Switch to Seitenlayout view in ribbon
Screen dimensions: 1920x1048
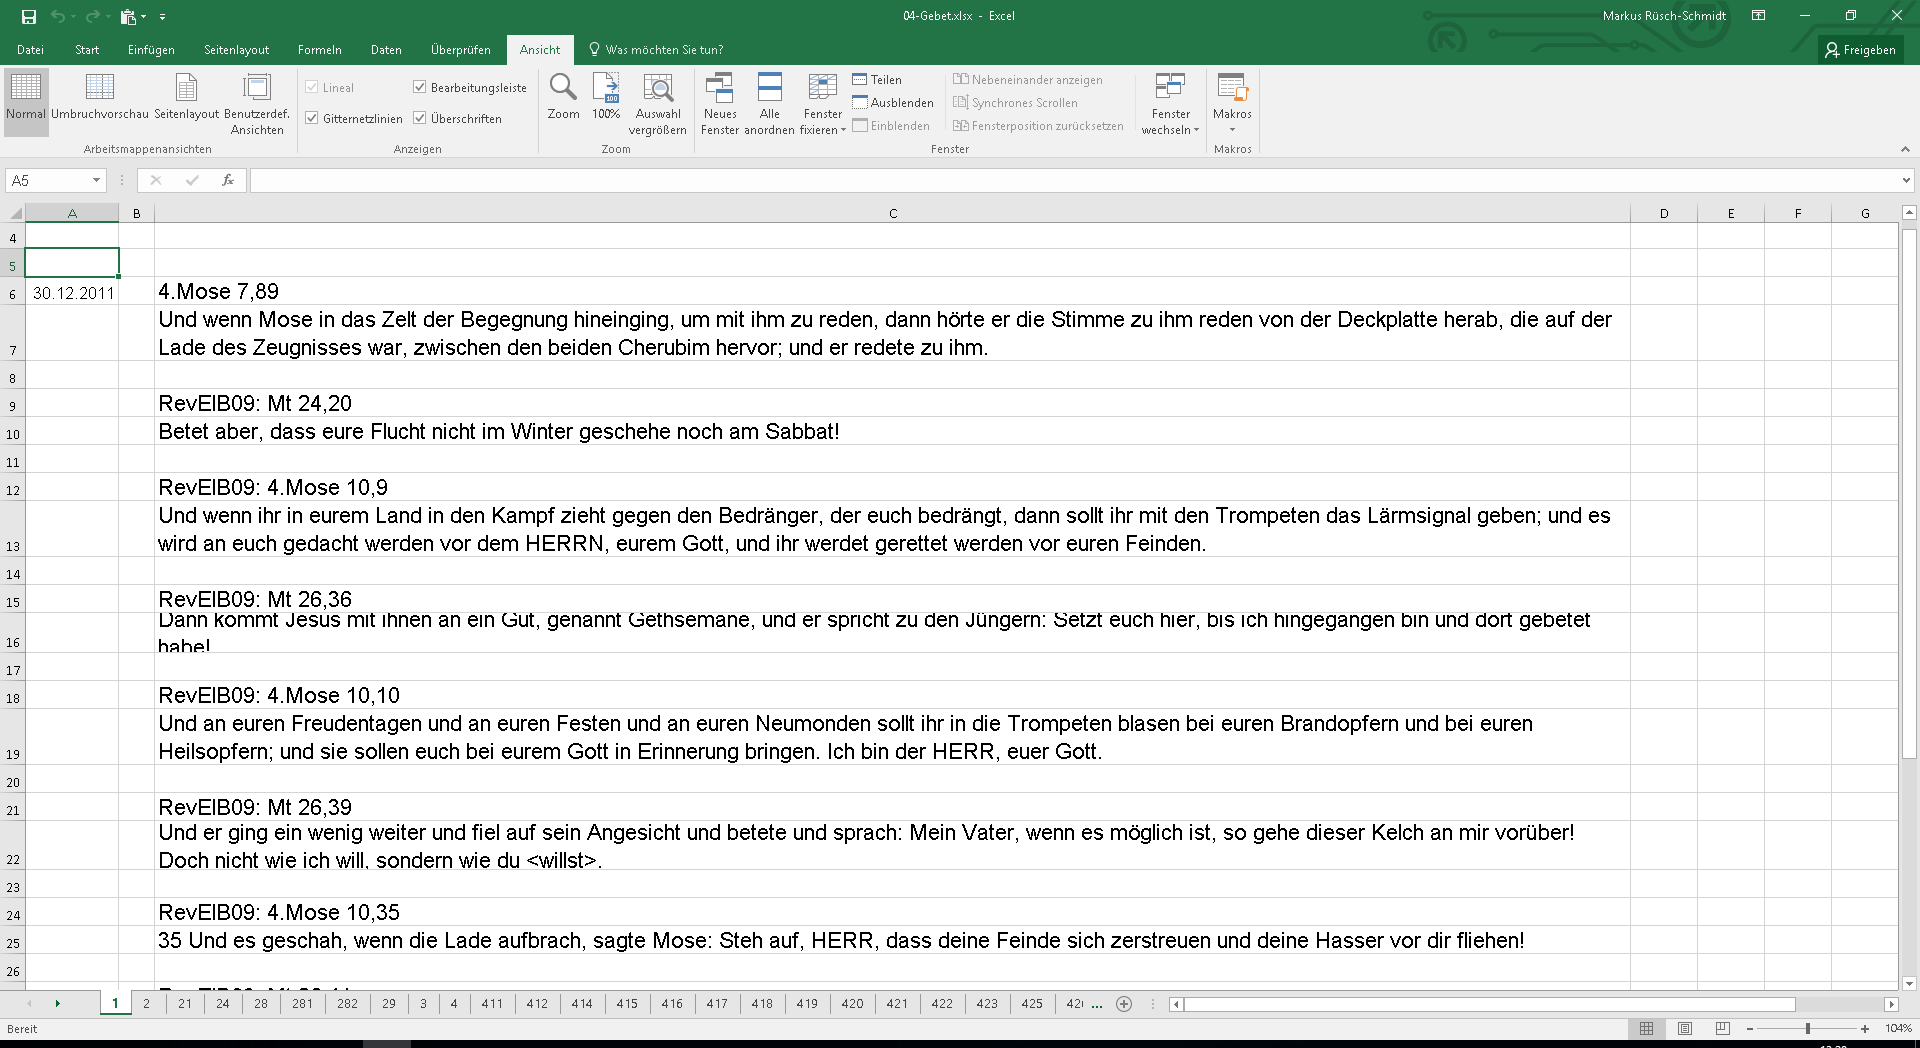point(186,97)
